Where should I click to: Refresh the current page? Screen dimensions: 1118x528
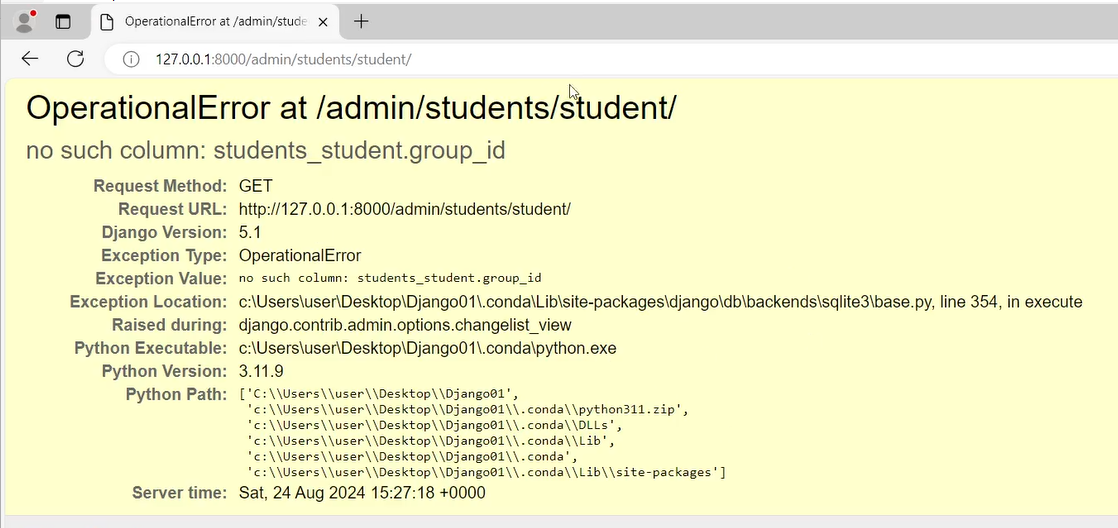click(x=75, y=59)
